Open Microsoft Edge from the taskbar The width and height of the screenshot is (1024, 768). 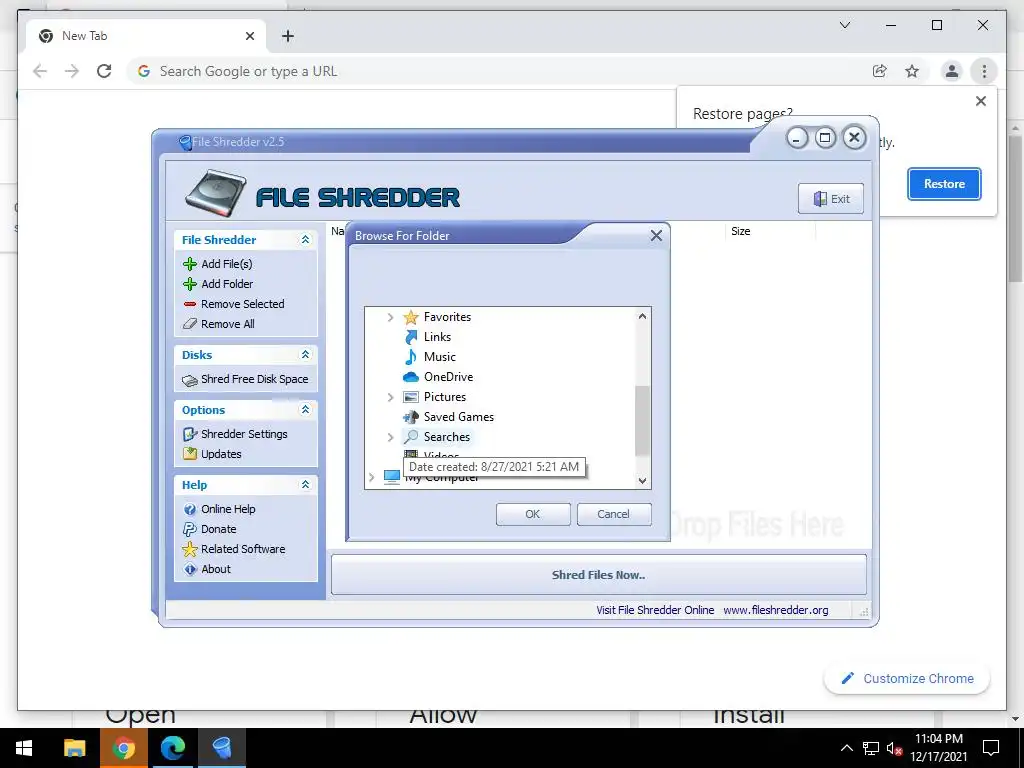(x=172, y=748)
